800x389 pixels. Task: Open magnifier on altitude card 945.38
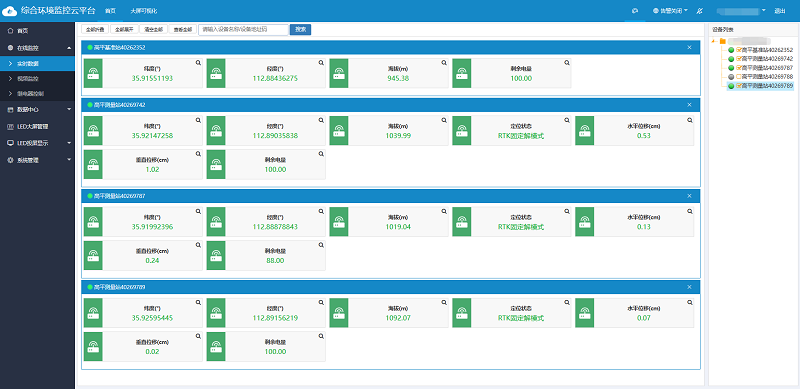point(444,62)
